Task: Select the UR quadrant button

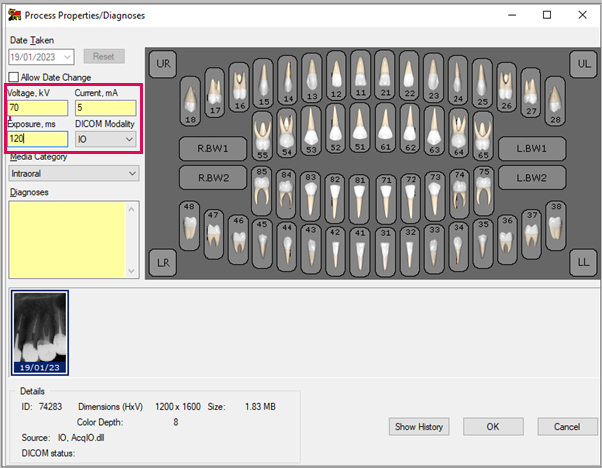Action: [163, 64]
